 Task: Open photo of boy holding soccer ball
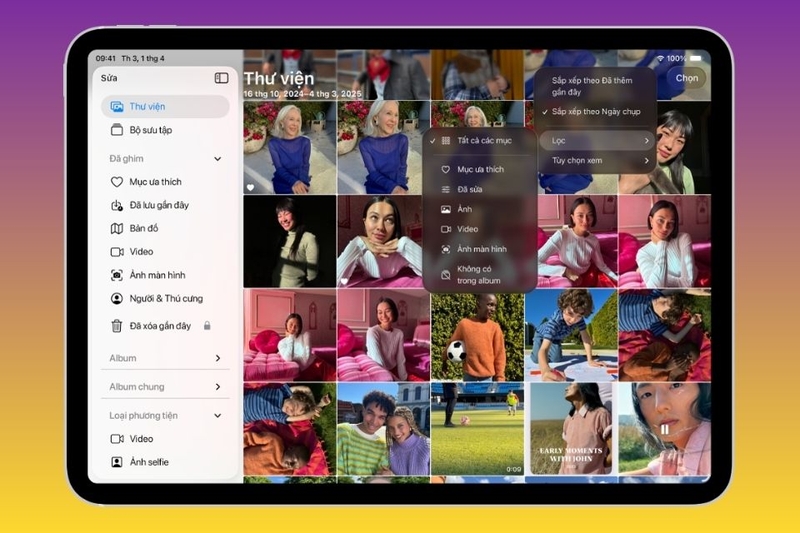[x=477, y=335]
